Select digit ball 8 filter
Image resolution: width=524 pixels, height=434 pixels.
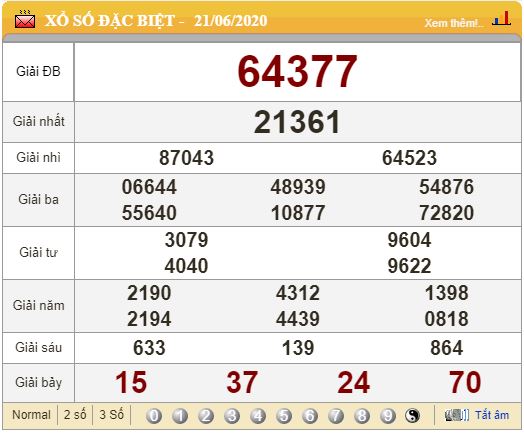pyautogui.click(x=362, y=416)
